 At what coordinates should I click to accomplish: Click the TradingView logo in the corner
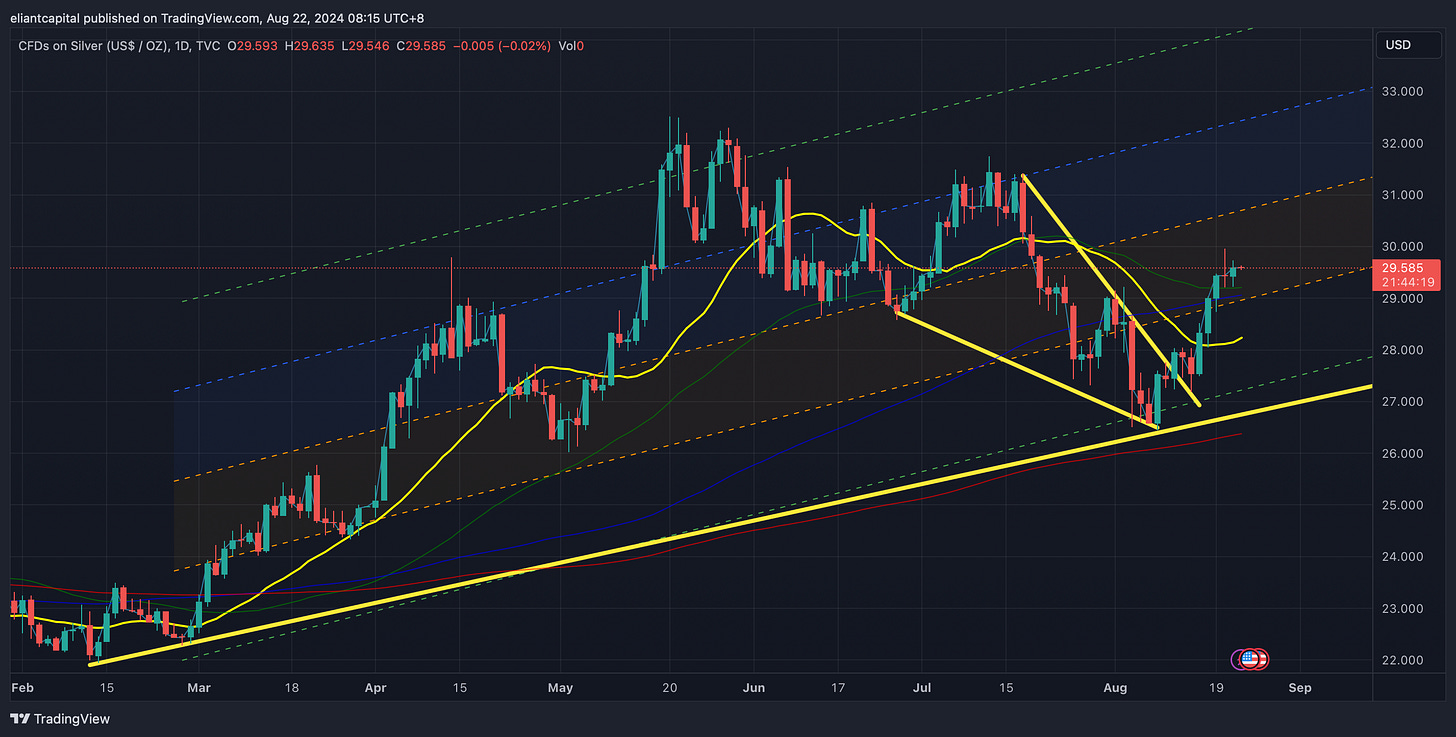pyautogui.click(x=60, y=718)
